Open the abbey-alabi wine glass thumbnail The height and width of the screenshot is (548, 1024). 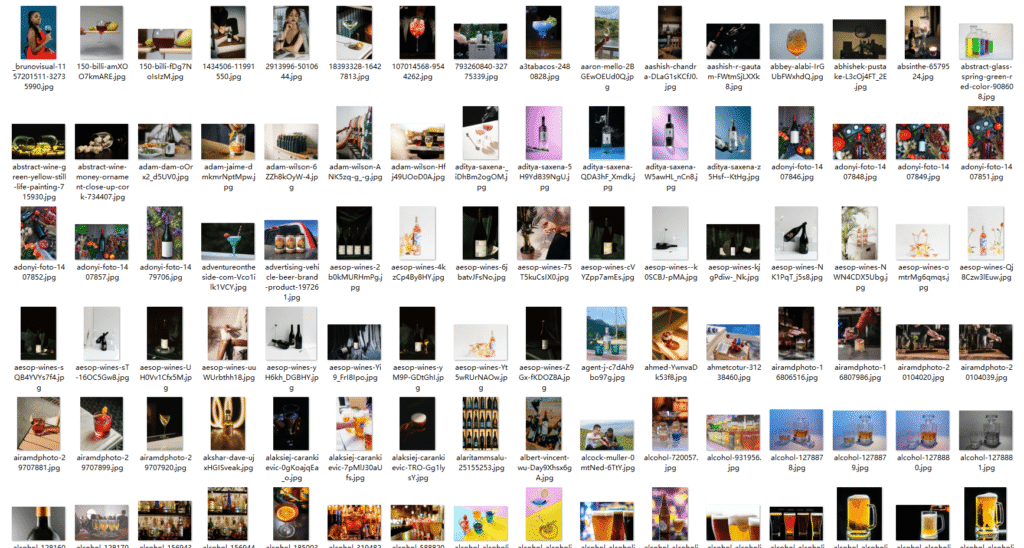pyautogui.click(x=797, y=42)
